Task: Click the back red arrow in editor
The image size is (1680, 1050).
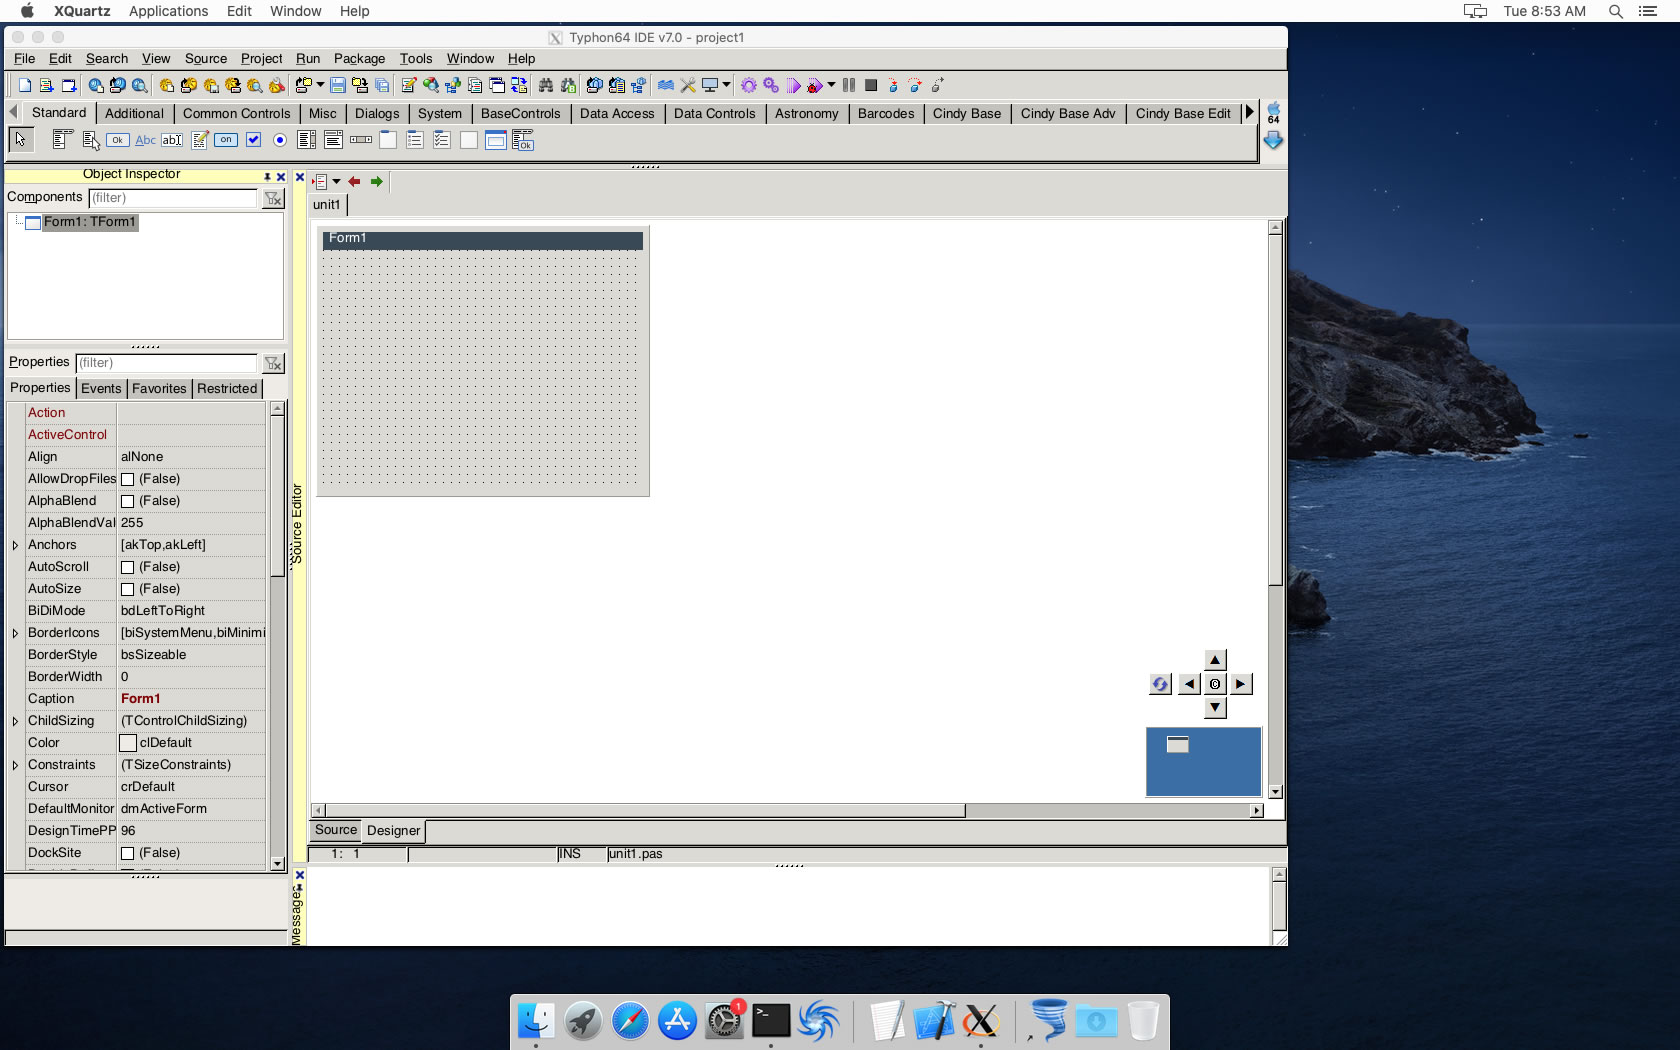Action: 354,182
